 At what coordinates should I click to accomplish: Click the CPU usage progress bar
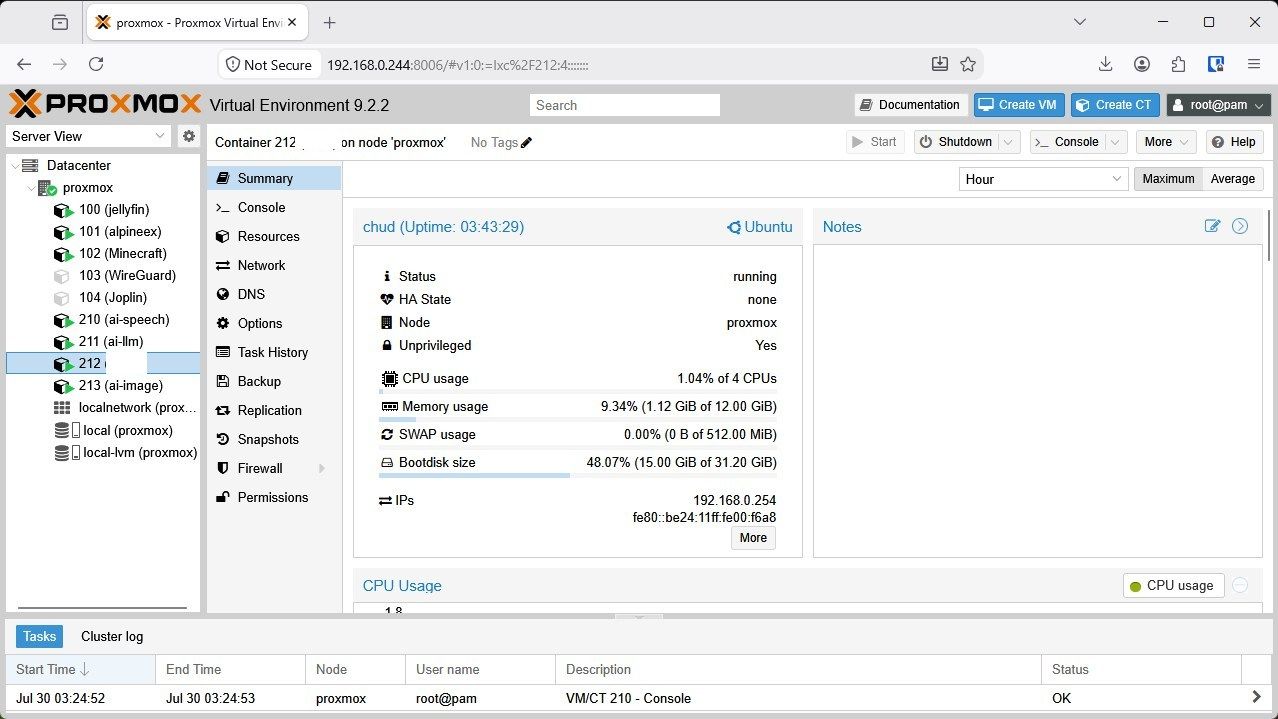pyautogui.click(x=578, y=392)
